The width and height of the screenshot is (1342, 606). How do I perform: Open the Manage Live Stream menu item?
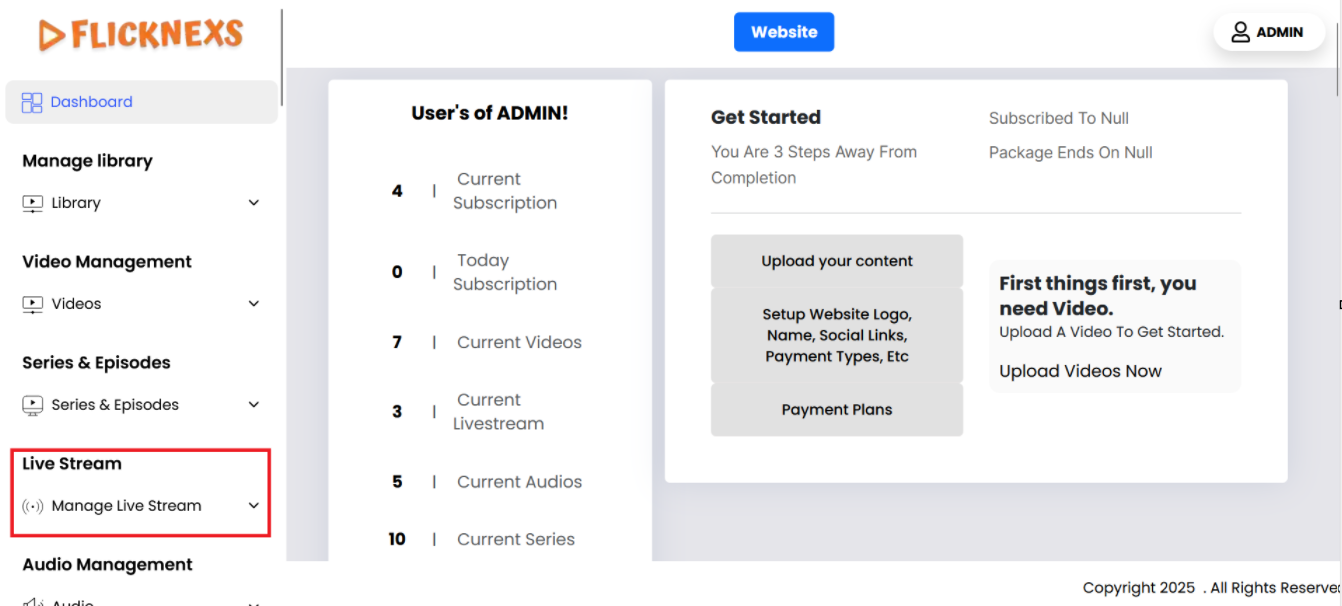click(126, 506)
